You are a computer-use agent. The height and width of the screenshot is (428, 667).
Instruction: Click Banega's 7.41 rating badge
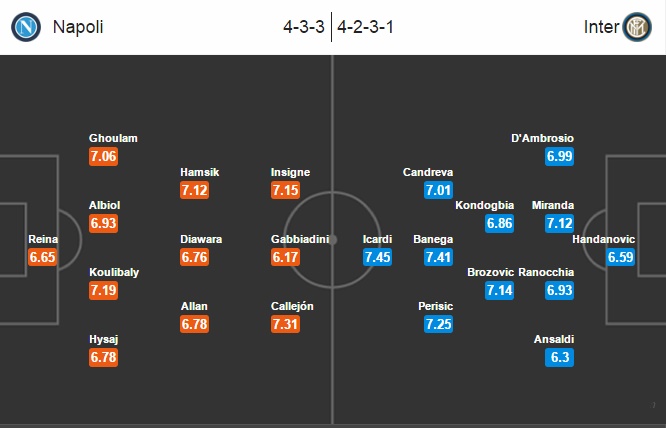click(x=438, y=257)
